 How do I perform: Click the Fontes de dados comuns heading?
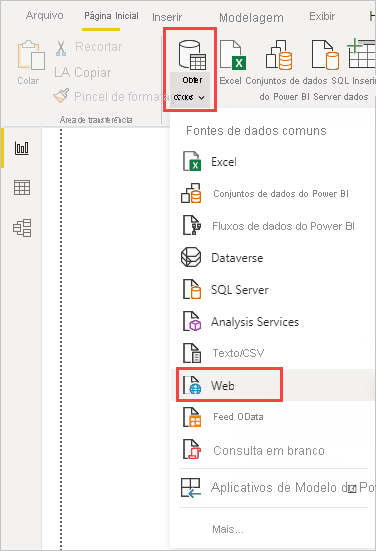pos(256,131)
